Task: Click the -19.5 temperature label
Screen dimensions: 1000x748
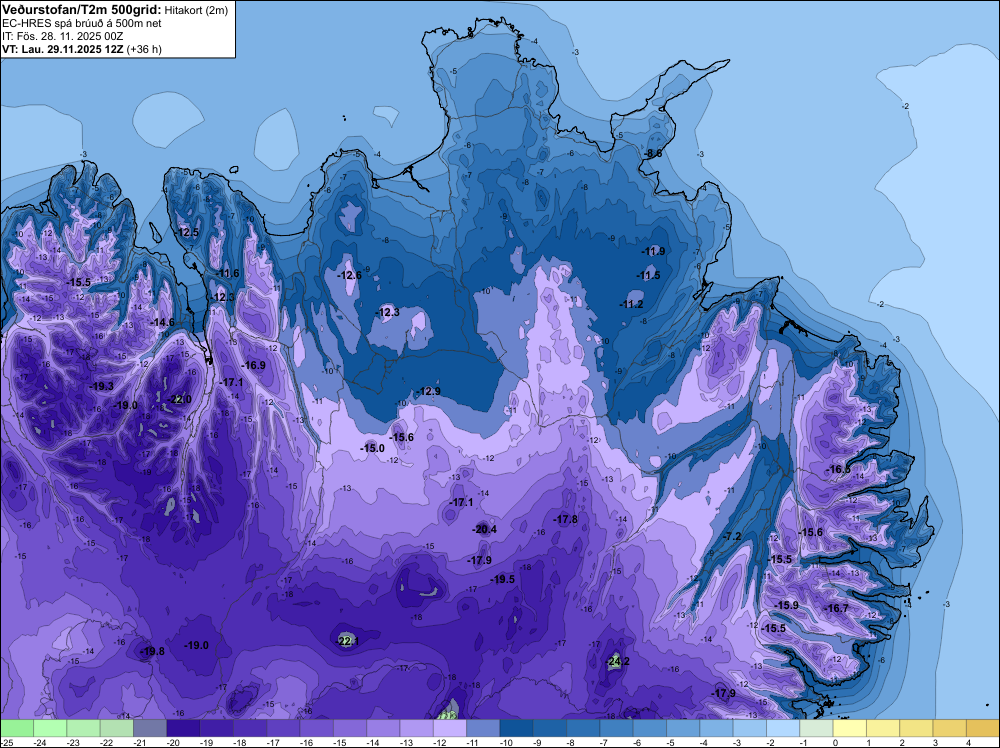Action: pos(503,579)
